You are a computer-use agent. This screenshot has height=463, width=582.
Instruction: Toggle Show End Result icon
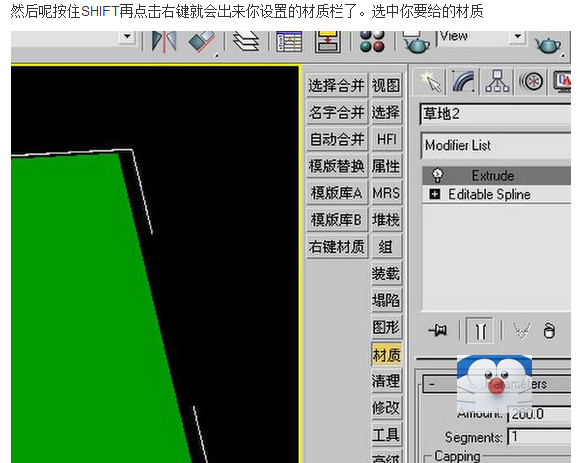pos(480,330)
